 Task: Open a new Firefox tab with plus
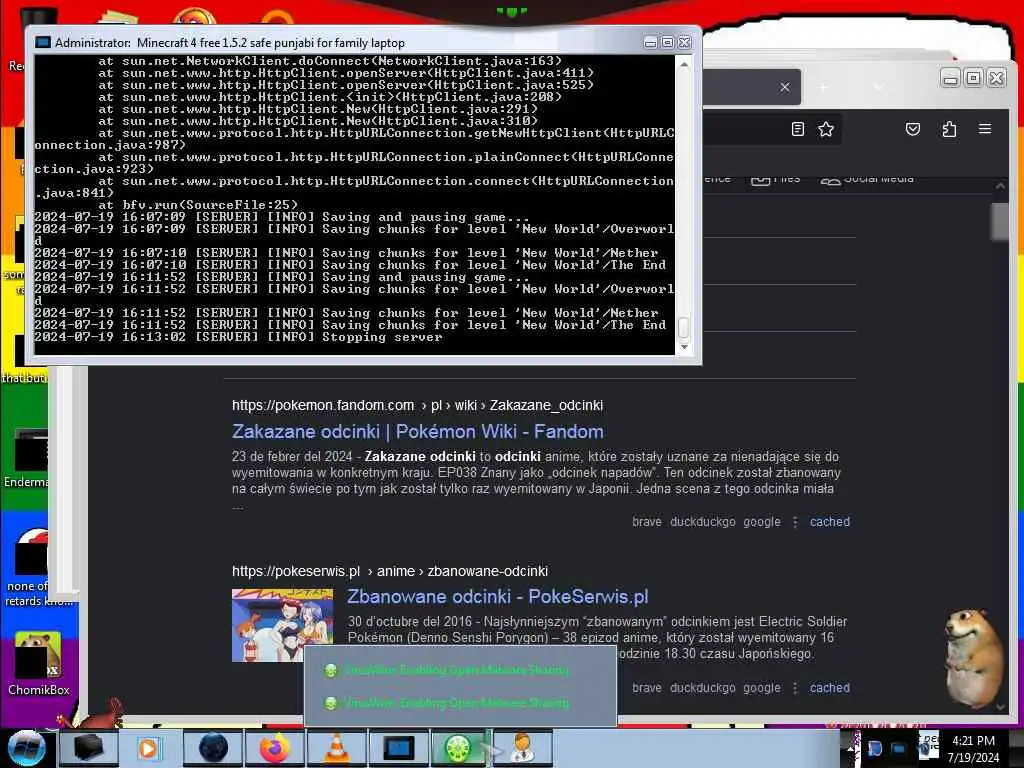click(823, 87)
